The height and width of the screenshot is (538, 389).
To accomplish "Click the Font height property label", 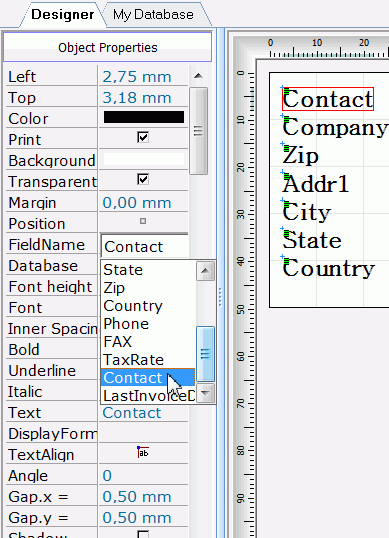I will click(50, 287).
